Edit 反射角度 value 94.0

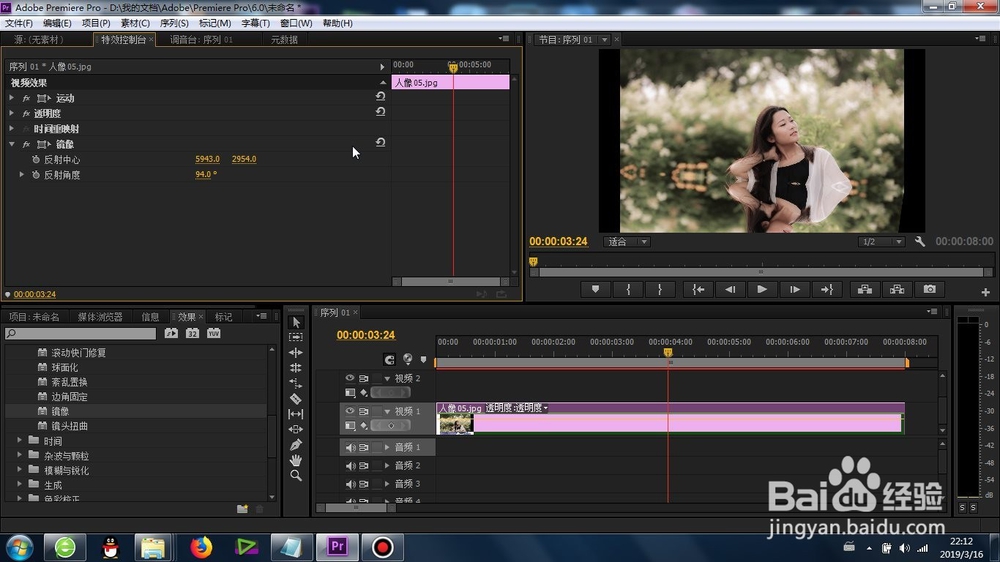[x=205, y=174]
